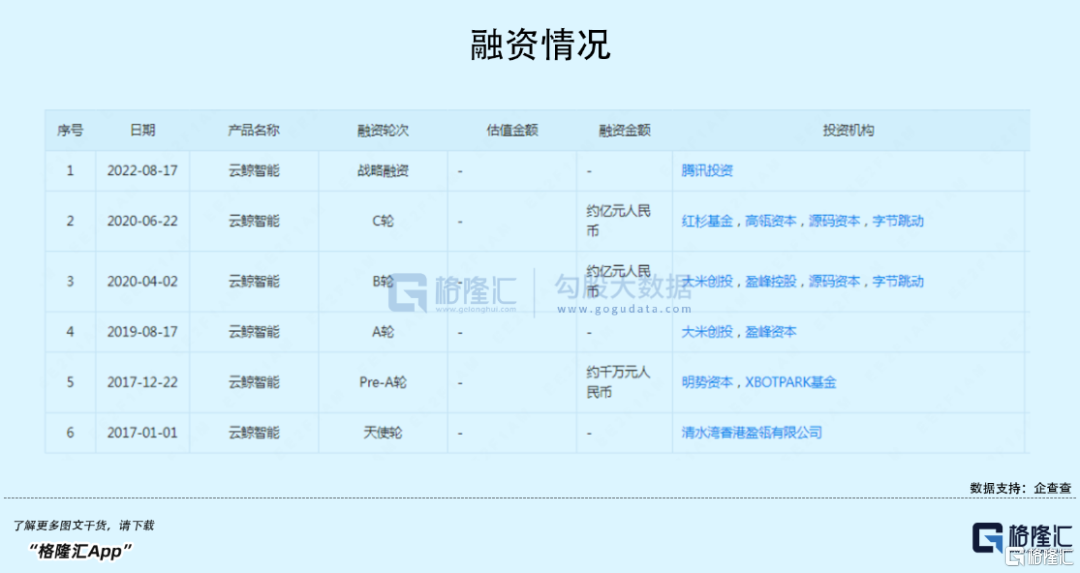Click the C轮 round cell
This screenshot has height=573, width=1080.
[383, 221]
